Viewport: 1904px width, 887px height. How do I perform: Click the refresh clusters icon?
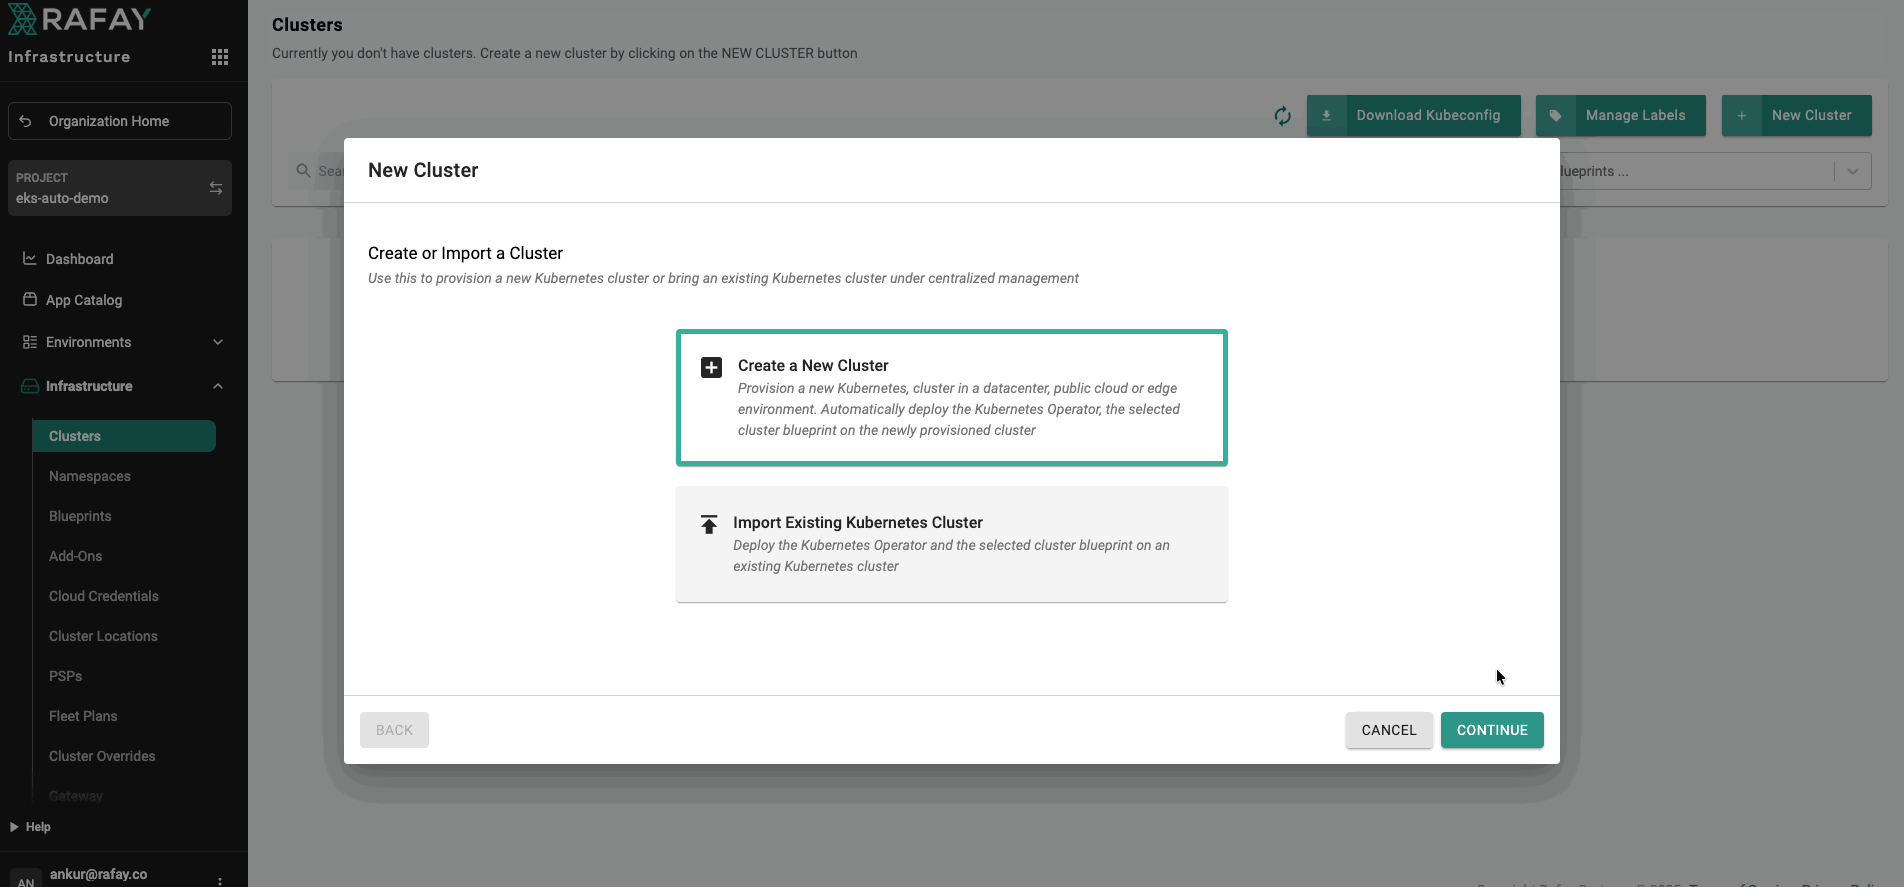point(1282,116)
